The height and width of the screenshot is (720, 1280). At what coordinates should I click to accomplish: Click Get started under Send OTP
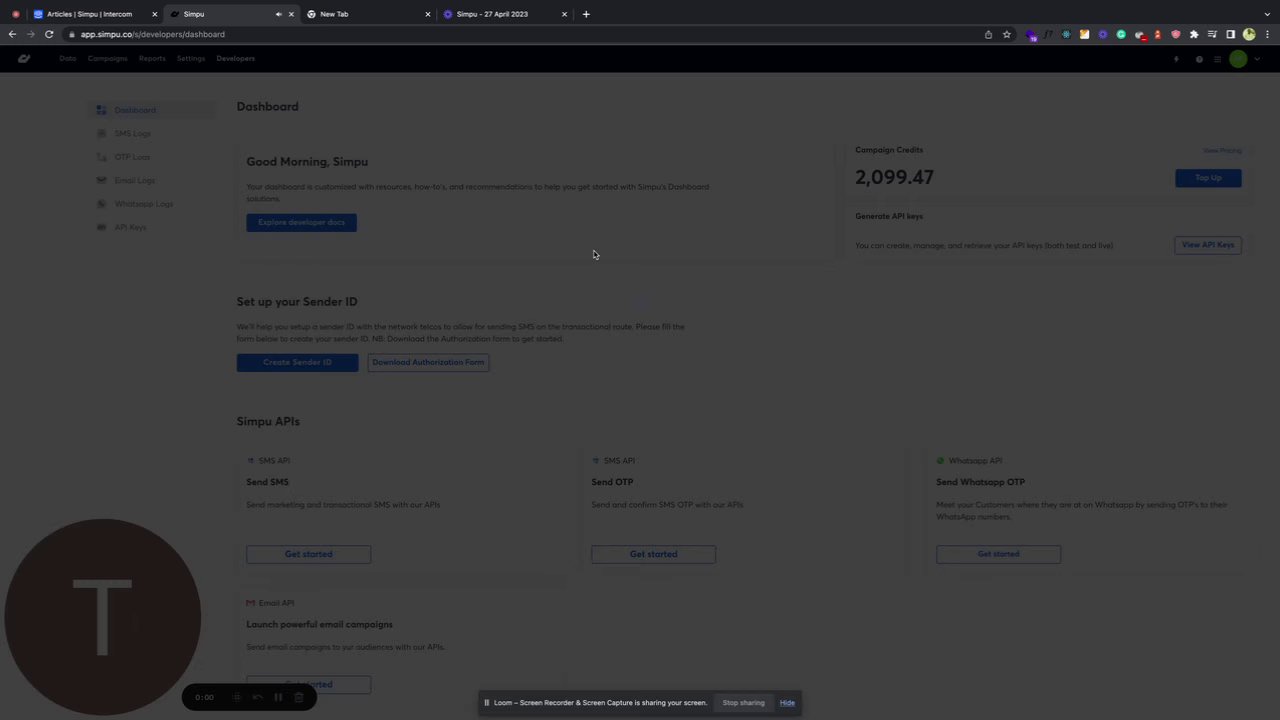pos(653,554)
